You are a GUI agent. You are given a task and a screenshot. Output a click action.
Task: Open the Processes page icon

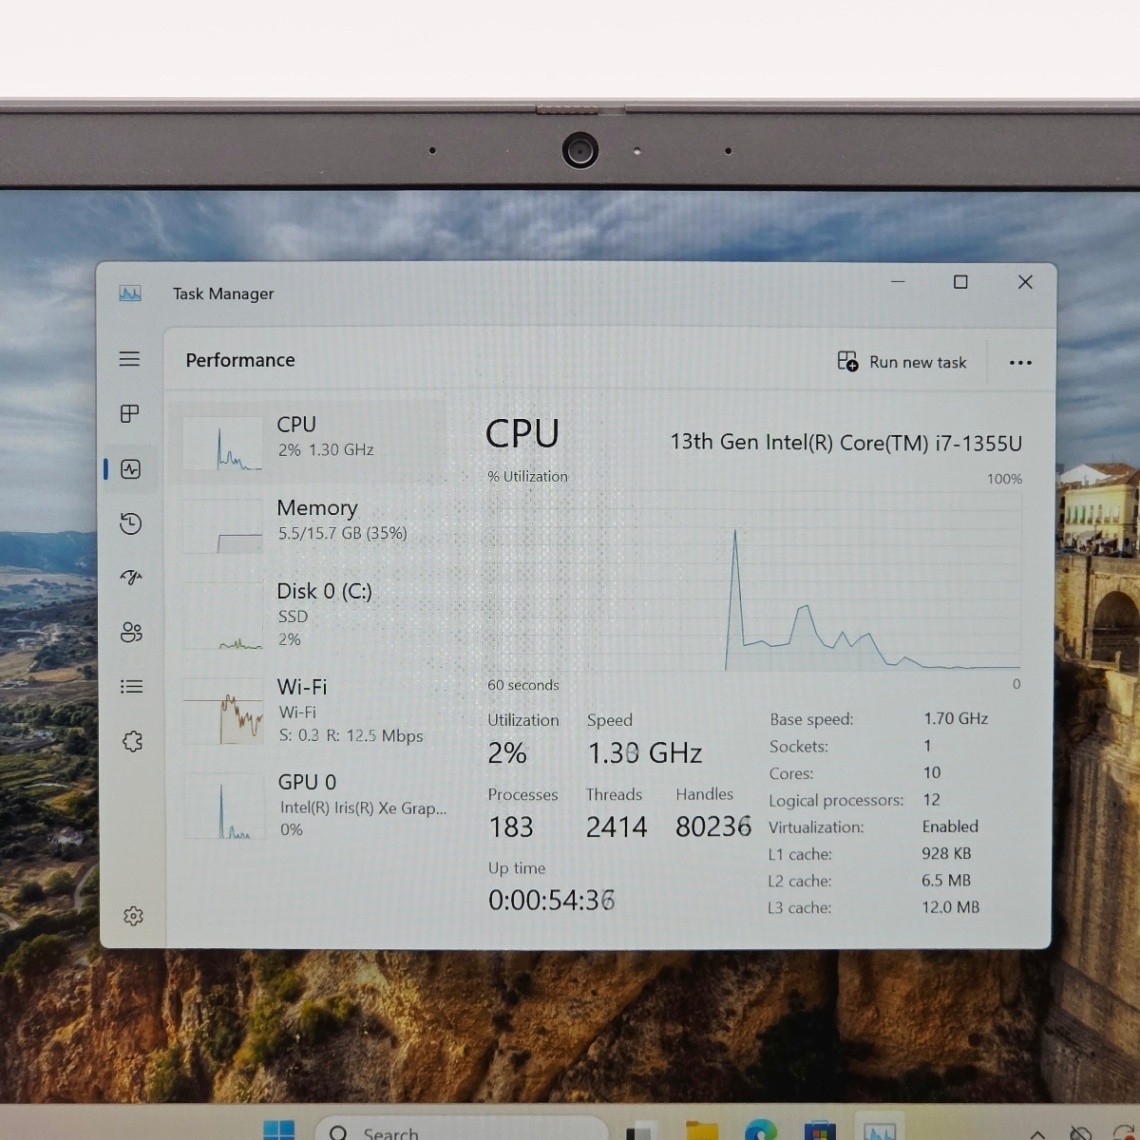(x=129, y=414)
